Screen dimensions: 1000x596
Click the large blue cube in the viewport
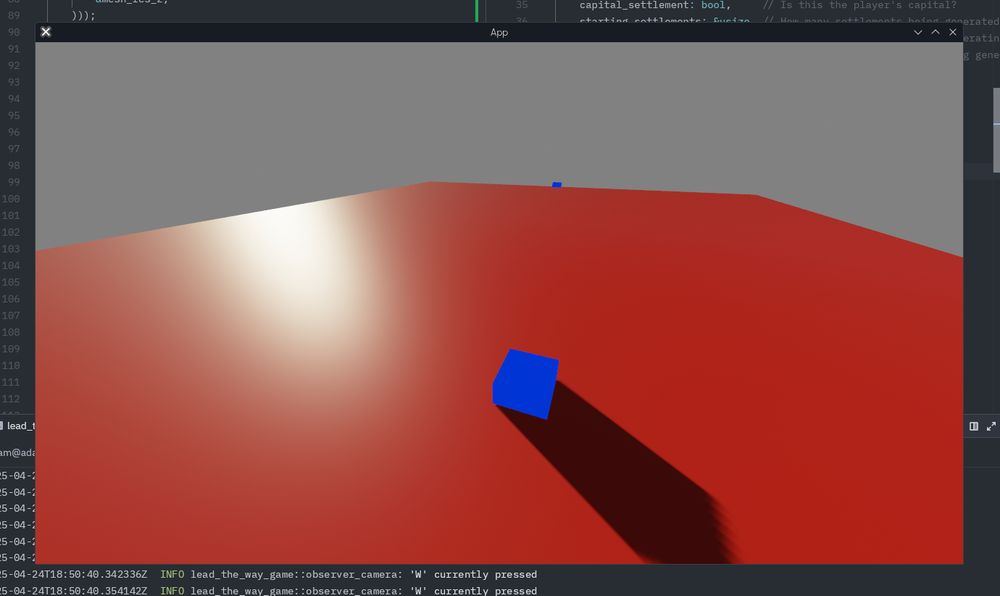point(526,384)
